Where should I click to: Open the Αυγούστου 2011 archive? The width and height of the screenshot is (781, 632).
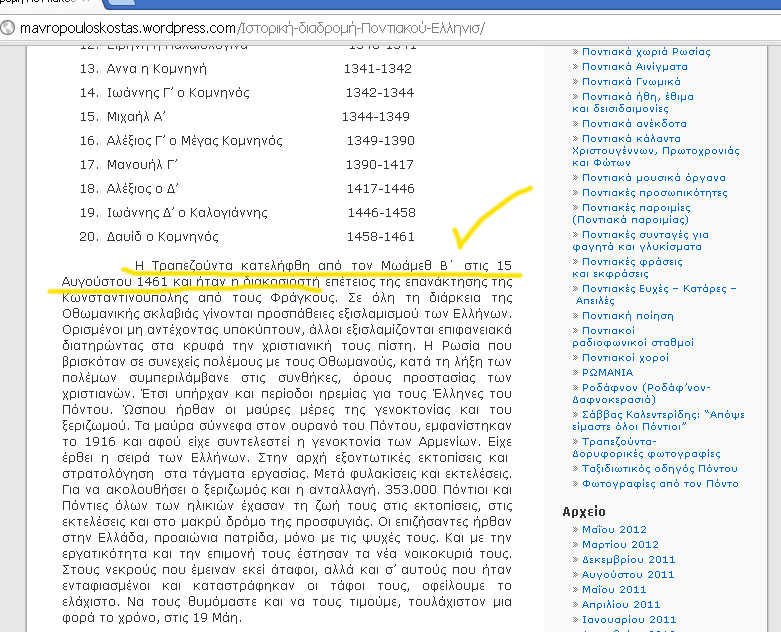click(628, 575)
